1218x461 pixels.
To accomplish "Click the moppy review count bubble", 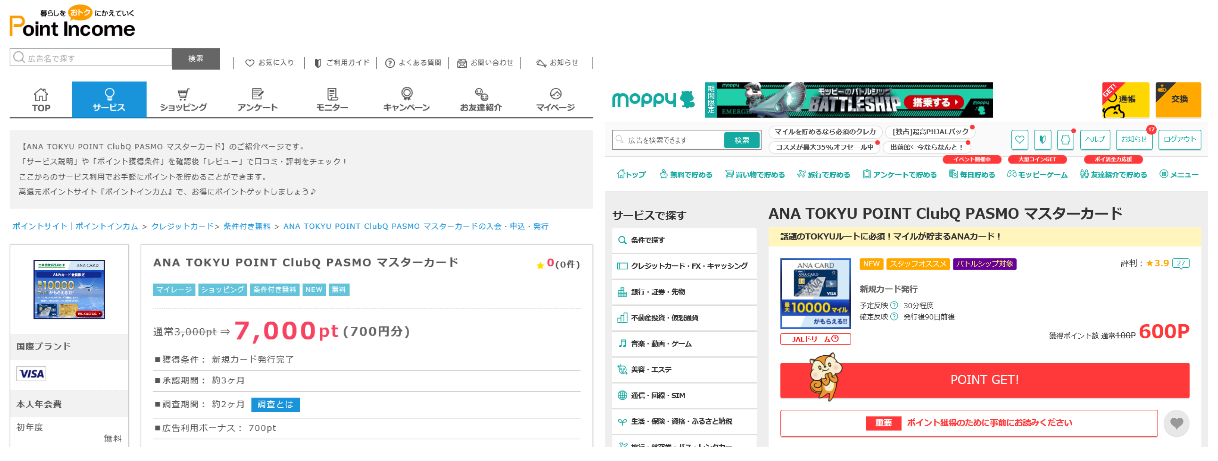I will [x=1181, y=264].
